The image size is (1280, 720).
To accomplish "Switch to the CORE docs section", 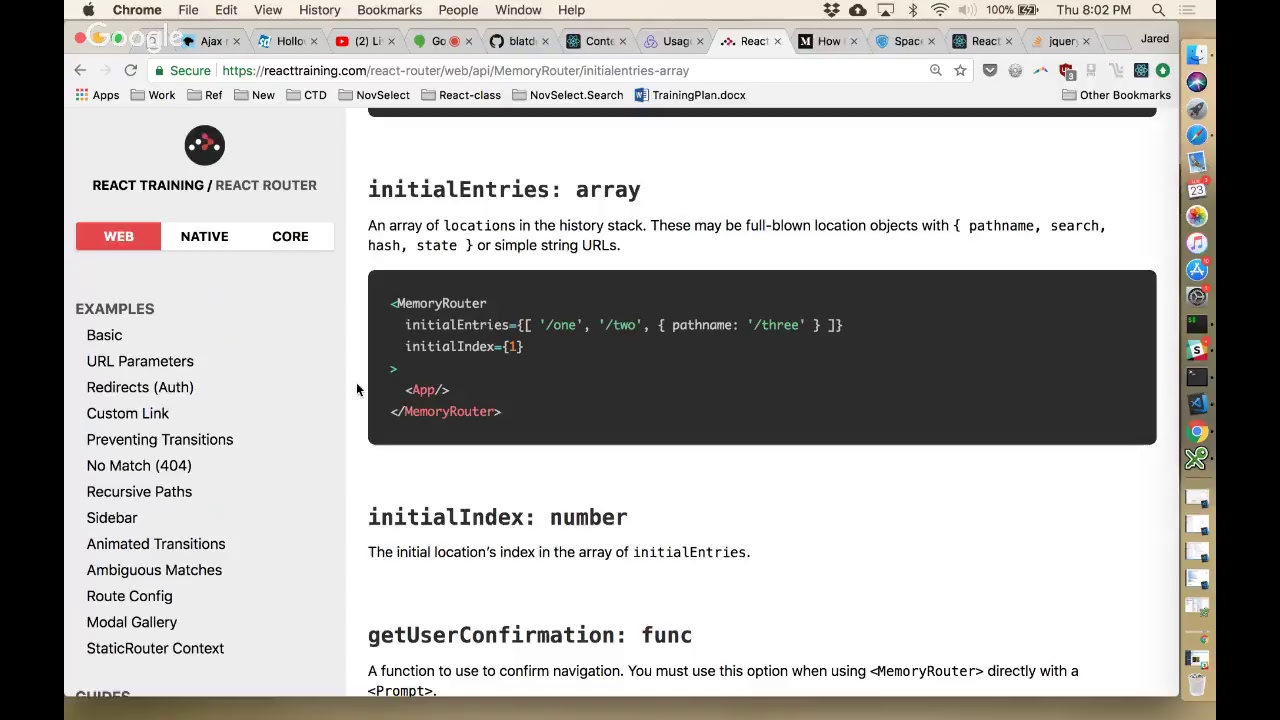I will tap(290, 236).
